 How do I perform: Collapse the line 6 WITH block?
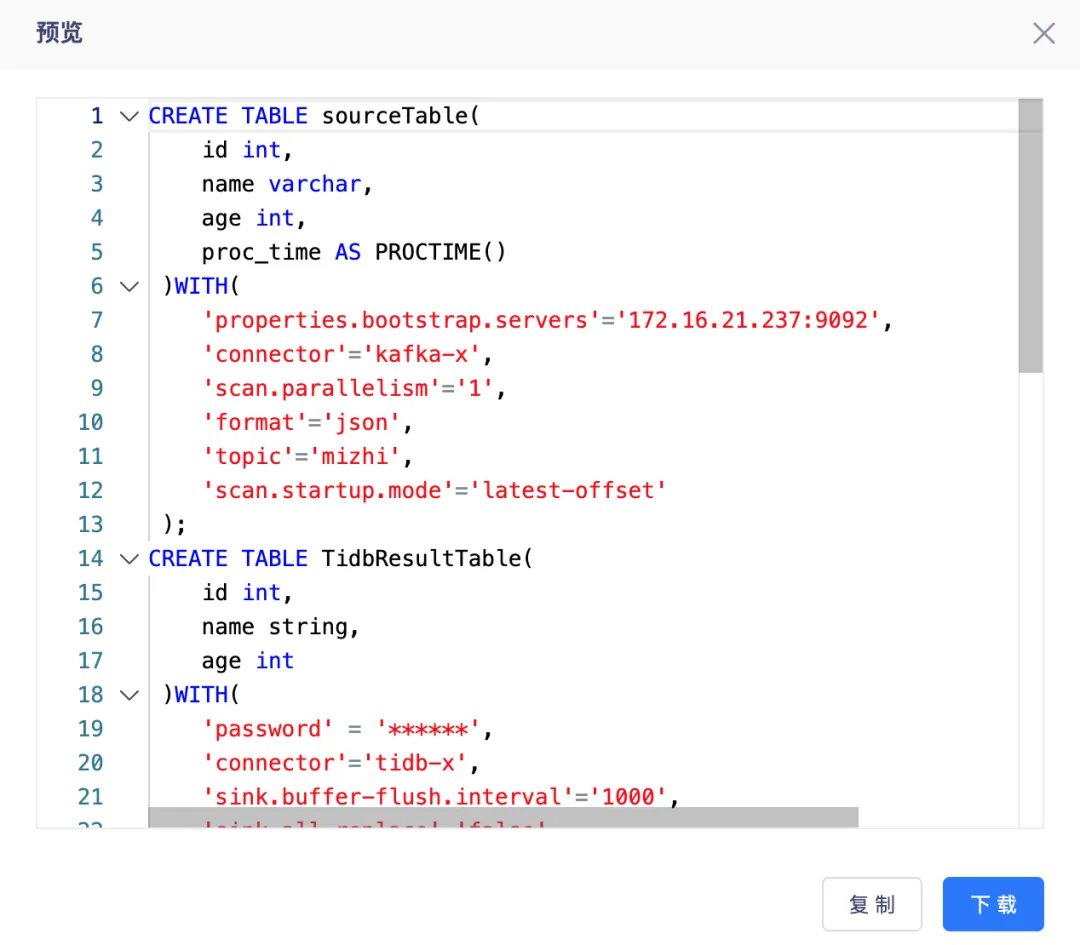click(x=129, y=287)
